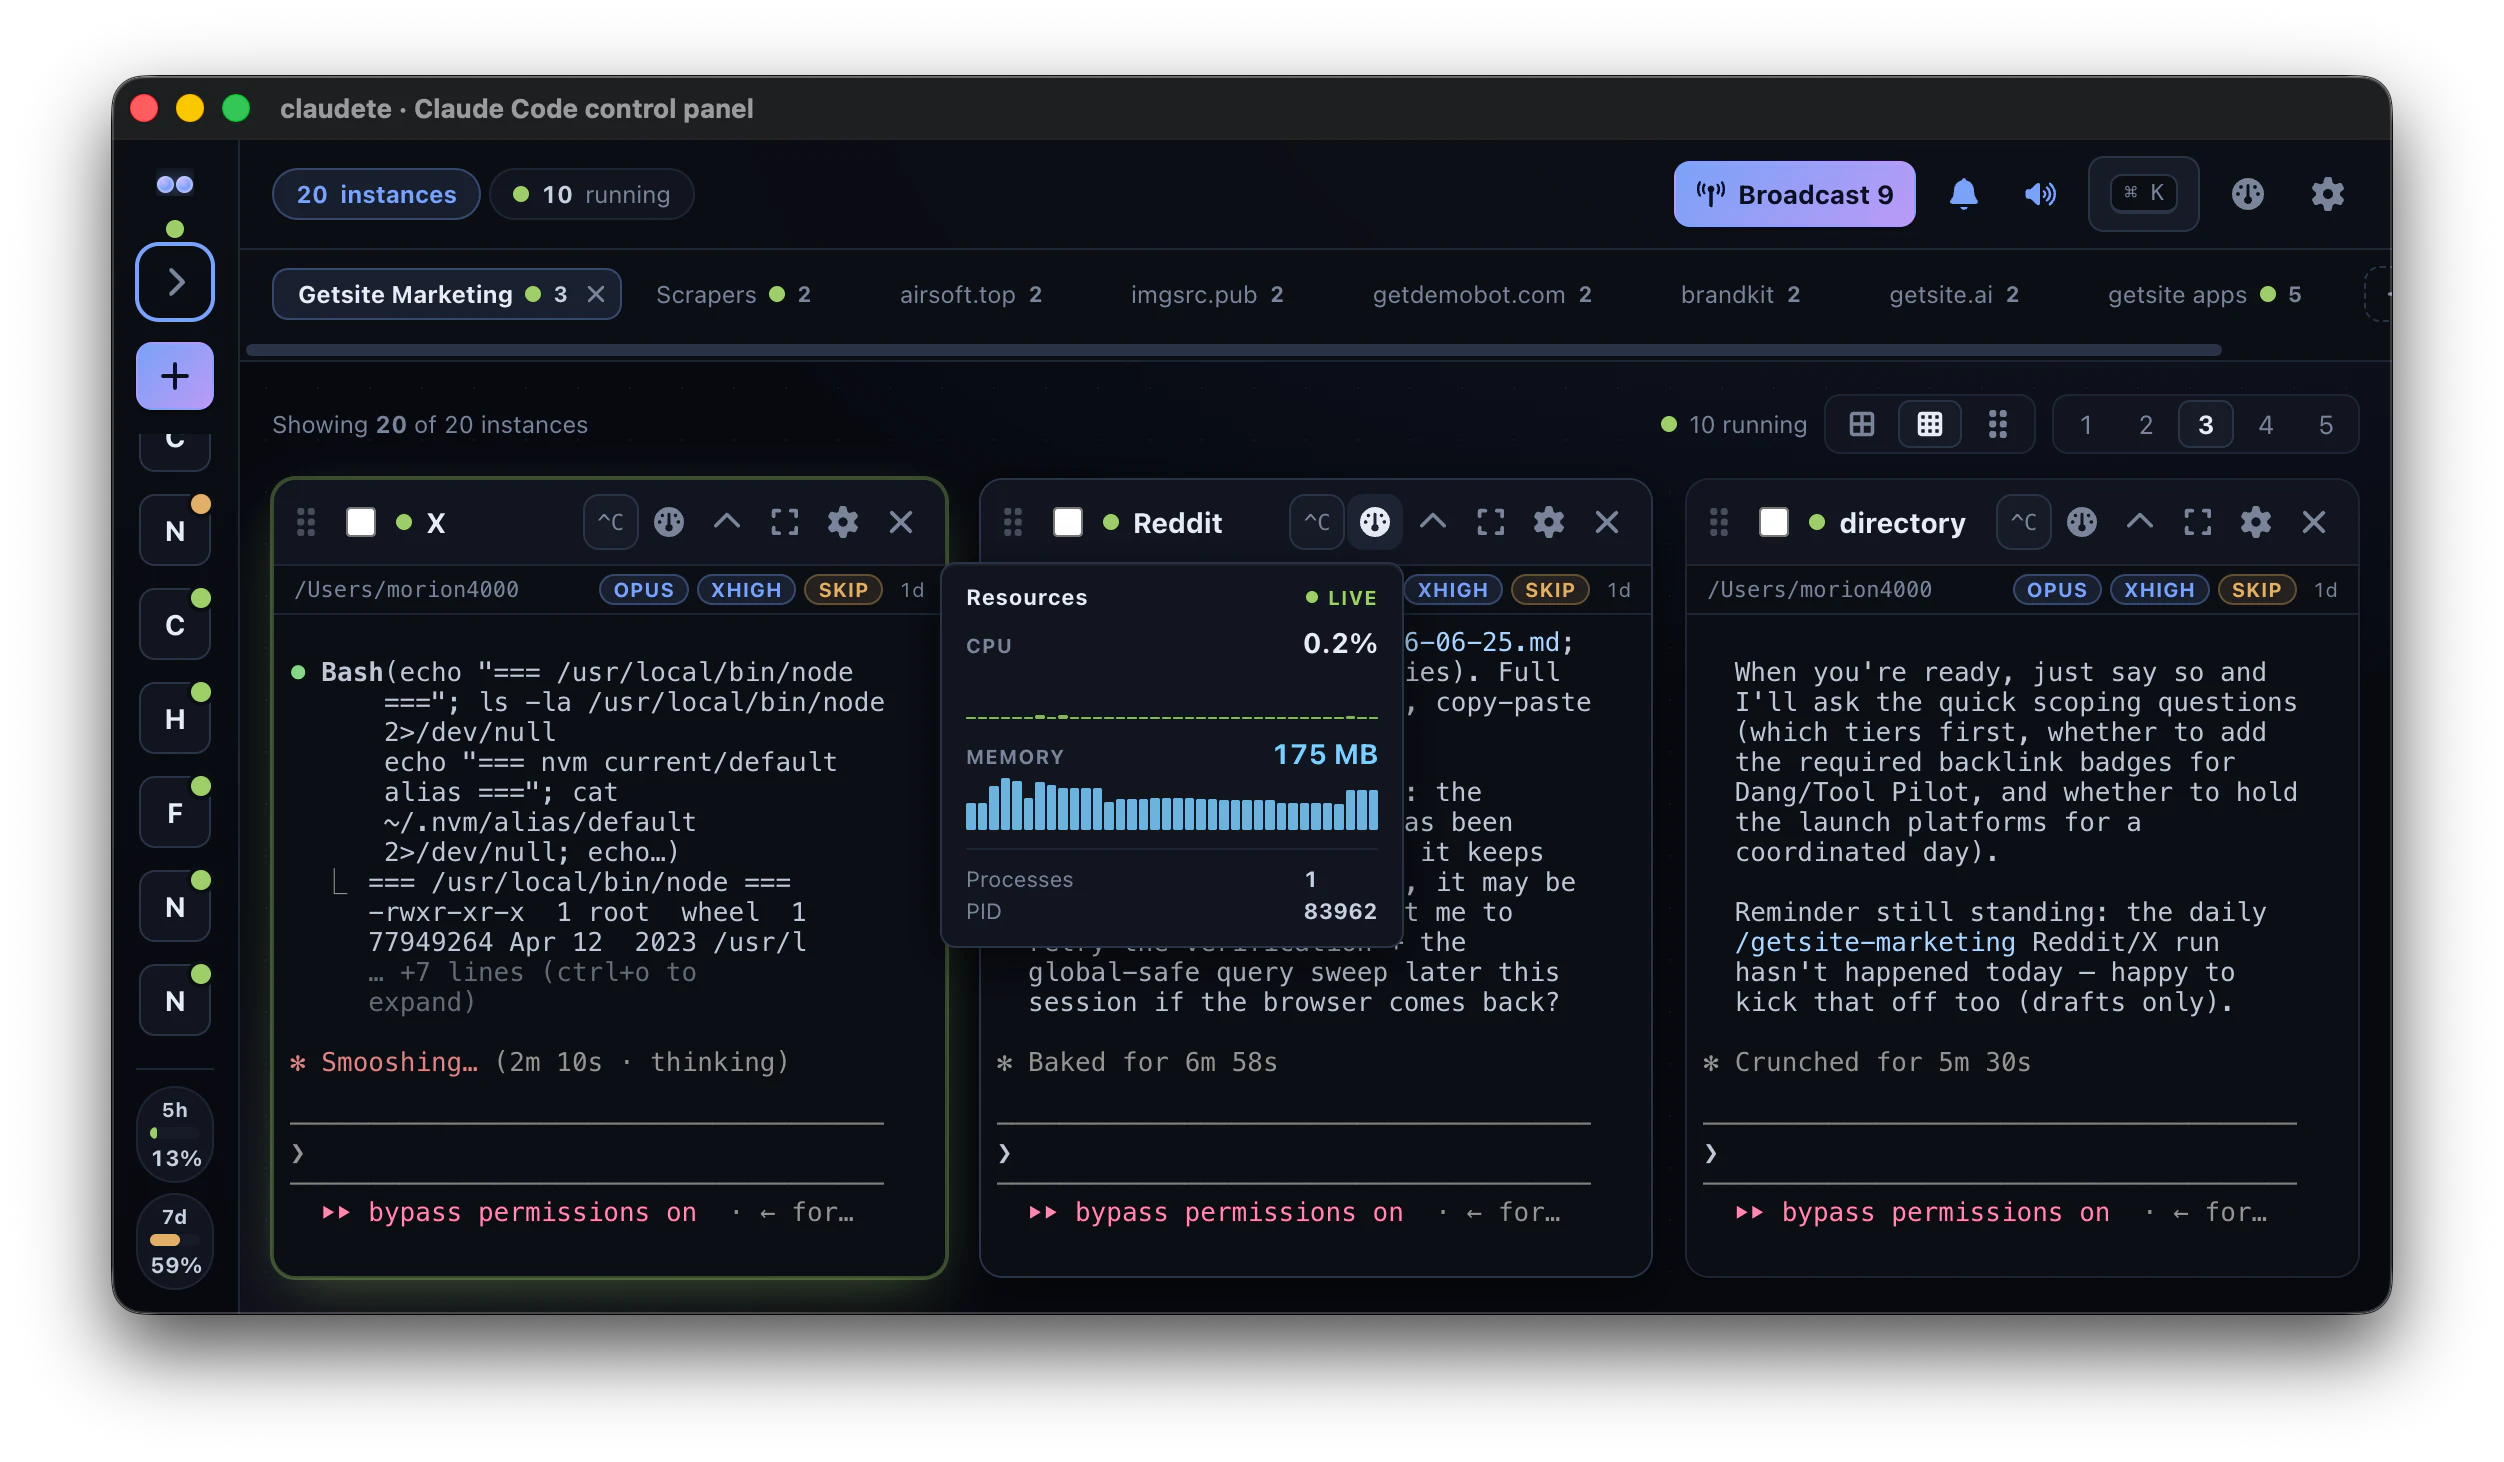Set column count to 2
Viewport: 2504px width, 1462px height.
[x=2145, y=424]
